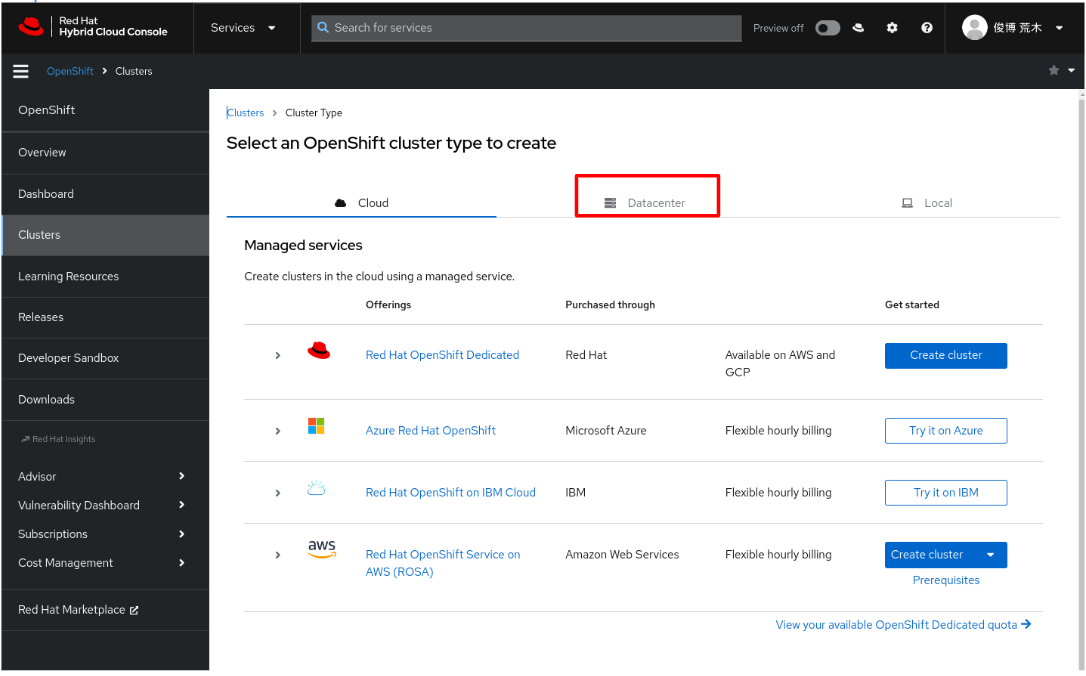Click the AWS logo in the ROSA row
1086x676 pixels.
321,549
